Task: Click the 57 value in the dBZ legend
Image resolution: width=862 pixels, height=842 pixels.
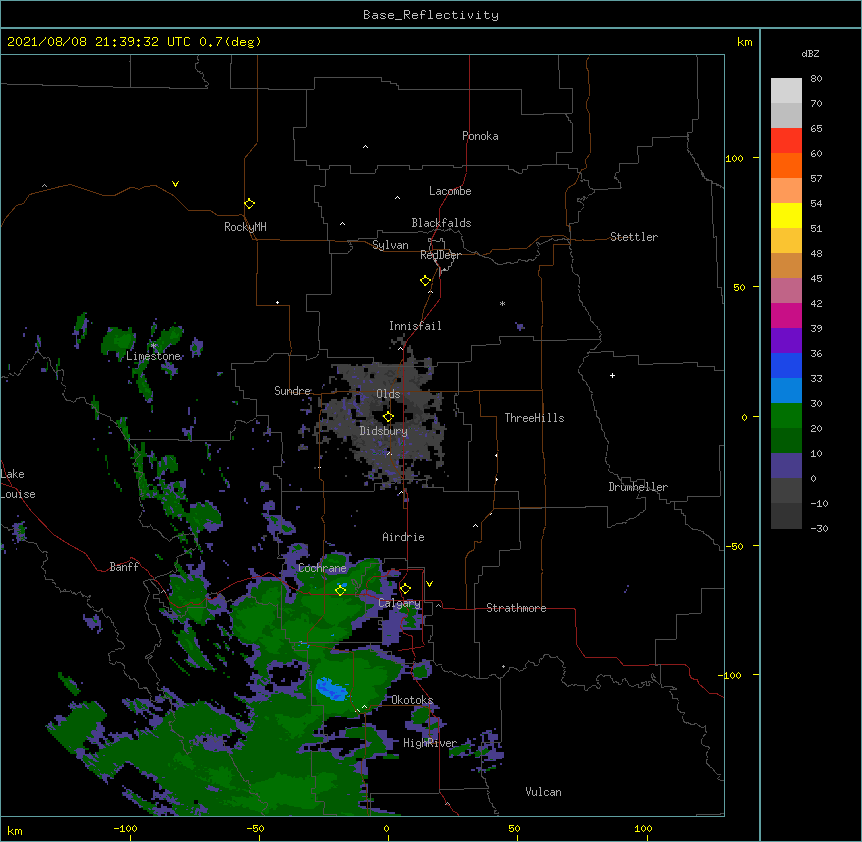Action: pos(816,179)
